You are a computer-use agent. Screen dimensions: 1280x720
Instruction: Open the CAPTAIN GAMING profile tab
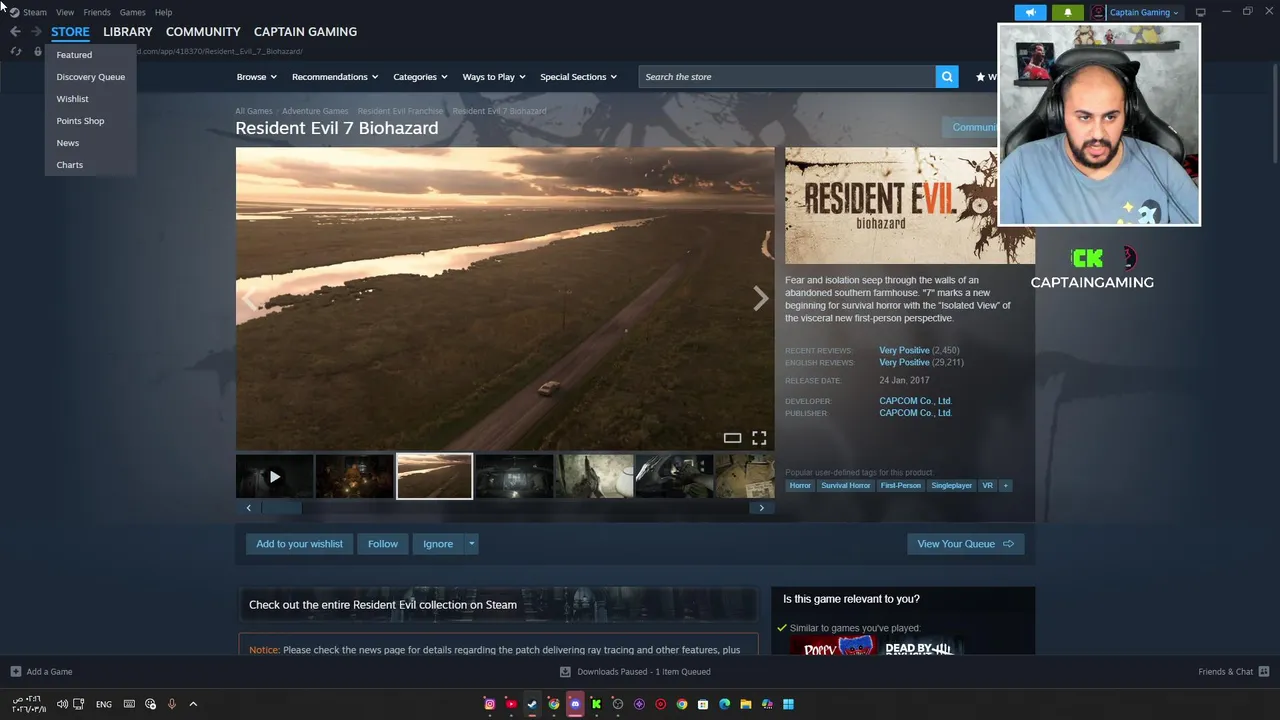[305, 32]
